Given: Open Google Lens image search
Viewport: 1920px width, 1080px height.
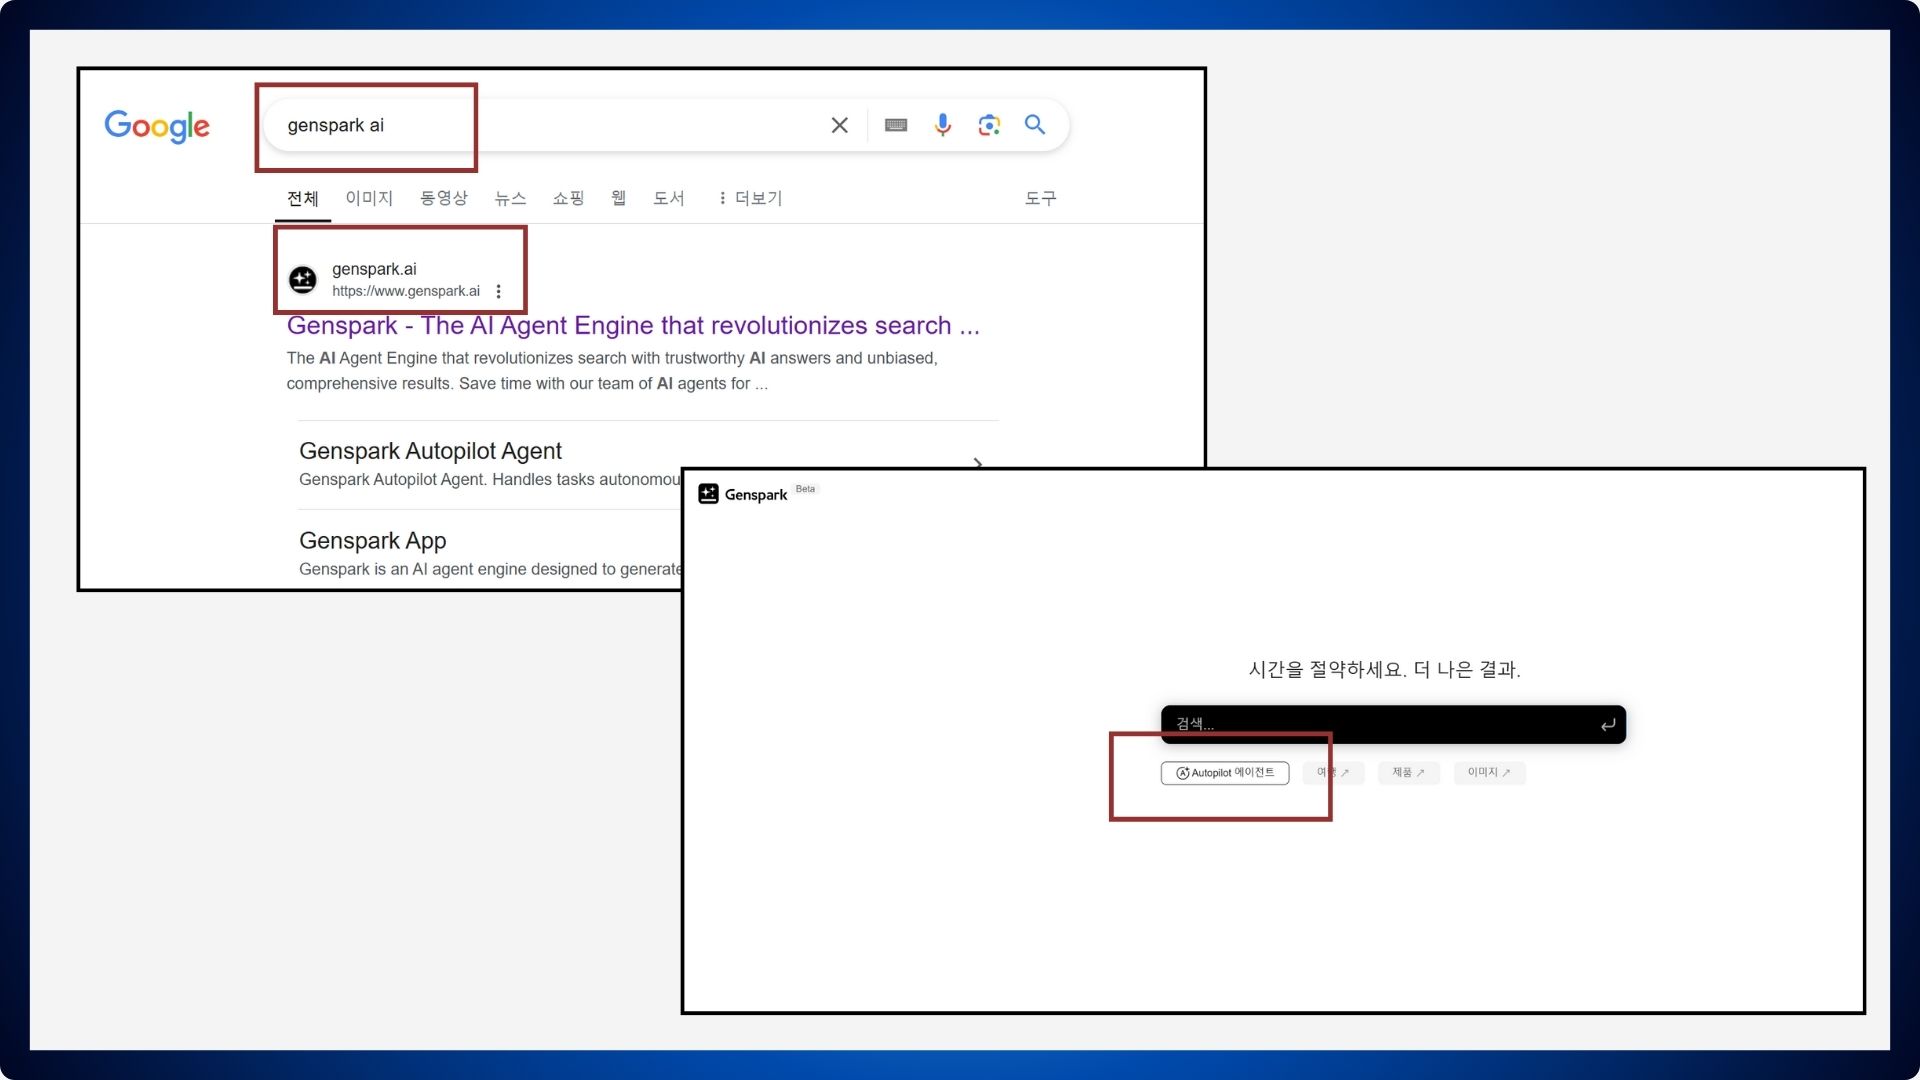Looking at the screenshot, I should tap(989, 125).
